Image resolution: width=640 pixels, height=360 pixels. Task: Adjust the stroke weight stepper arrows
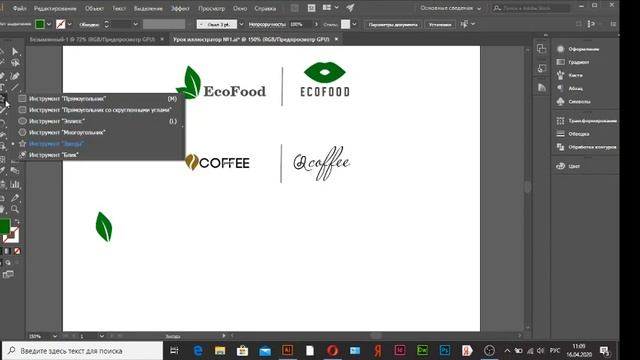(x=106, y=24)
